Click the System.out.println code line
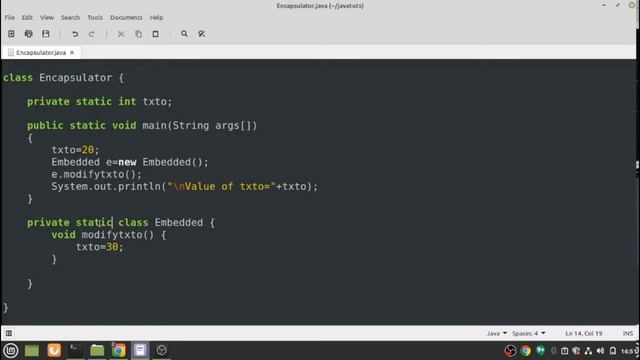The width and height of the screenshot is (640, 360). point(184,187)
